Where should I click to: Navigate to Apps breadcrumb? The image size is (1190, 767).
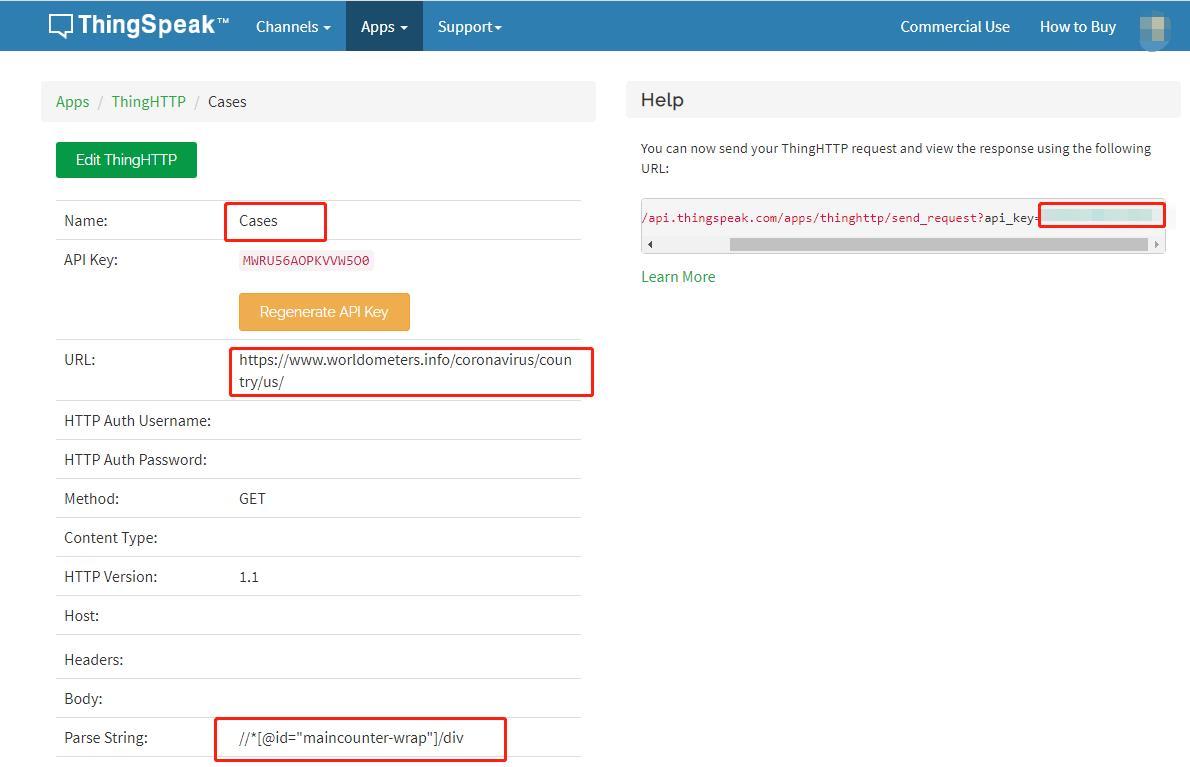pos(72,102)
